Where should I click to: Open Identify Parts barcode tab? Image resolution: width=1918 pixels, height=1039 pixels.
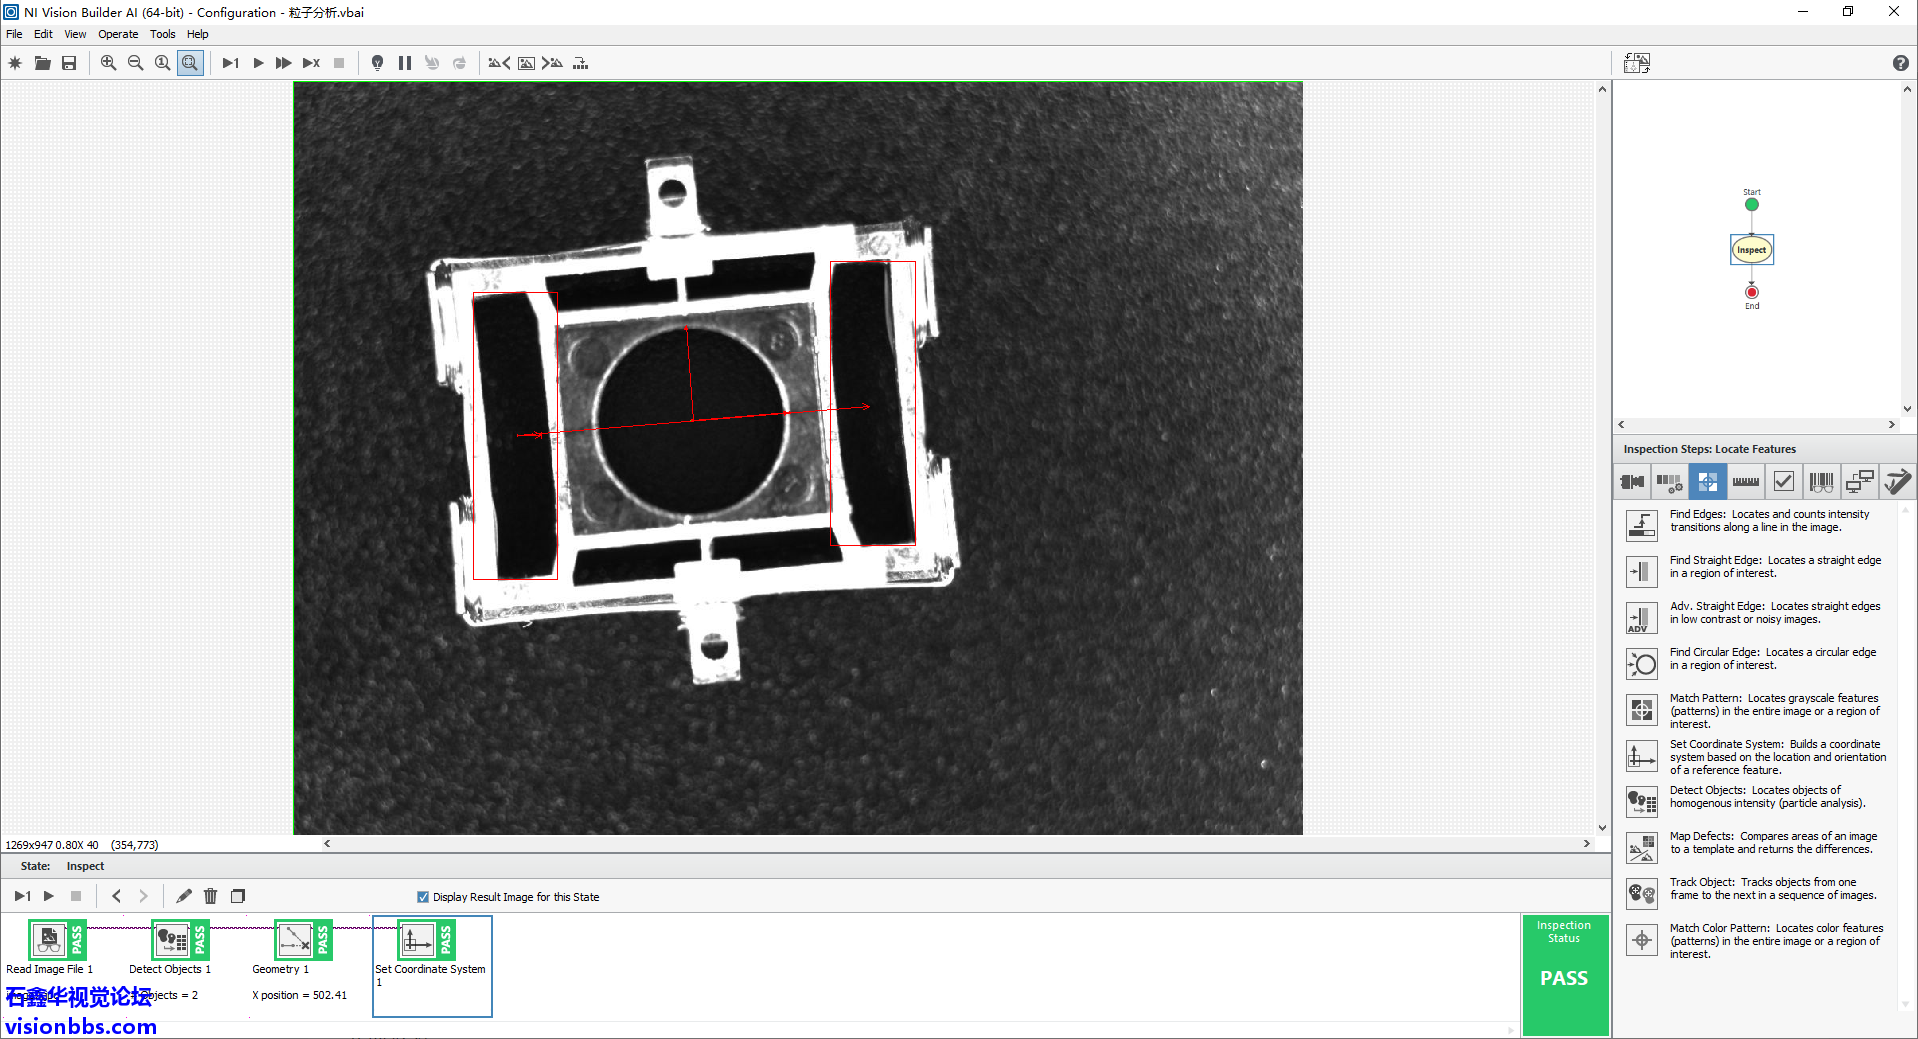(1821, 482)
